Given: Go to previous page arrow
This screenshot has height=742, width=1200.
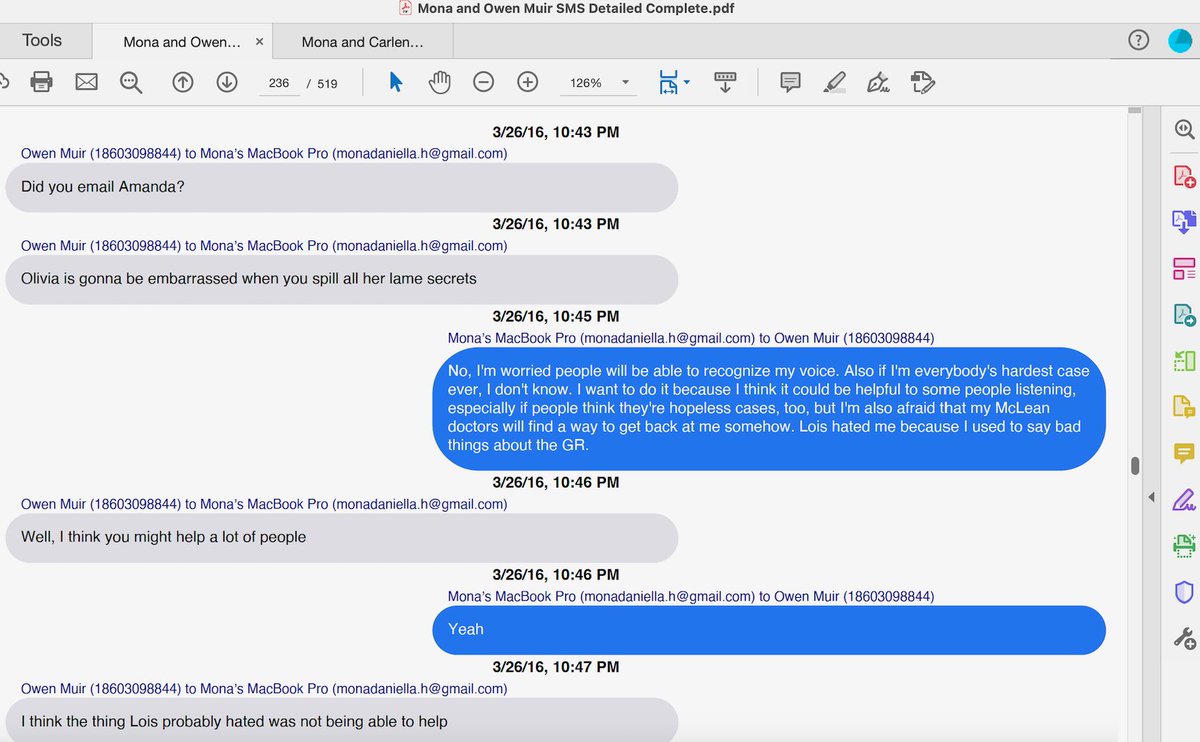Looking at the screenshot, I should point(182,82).
